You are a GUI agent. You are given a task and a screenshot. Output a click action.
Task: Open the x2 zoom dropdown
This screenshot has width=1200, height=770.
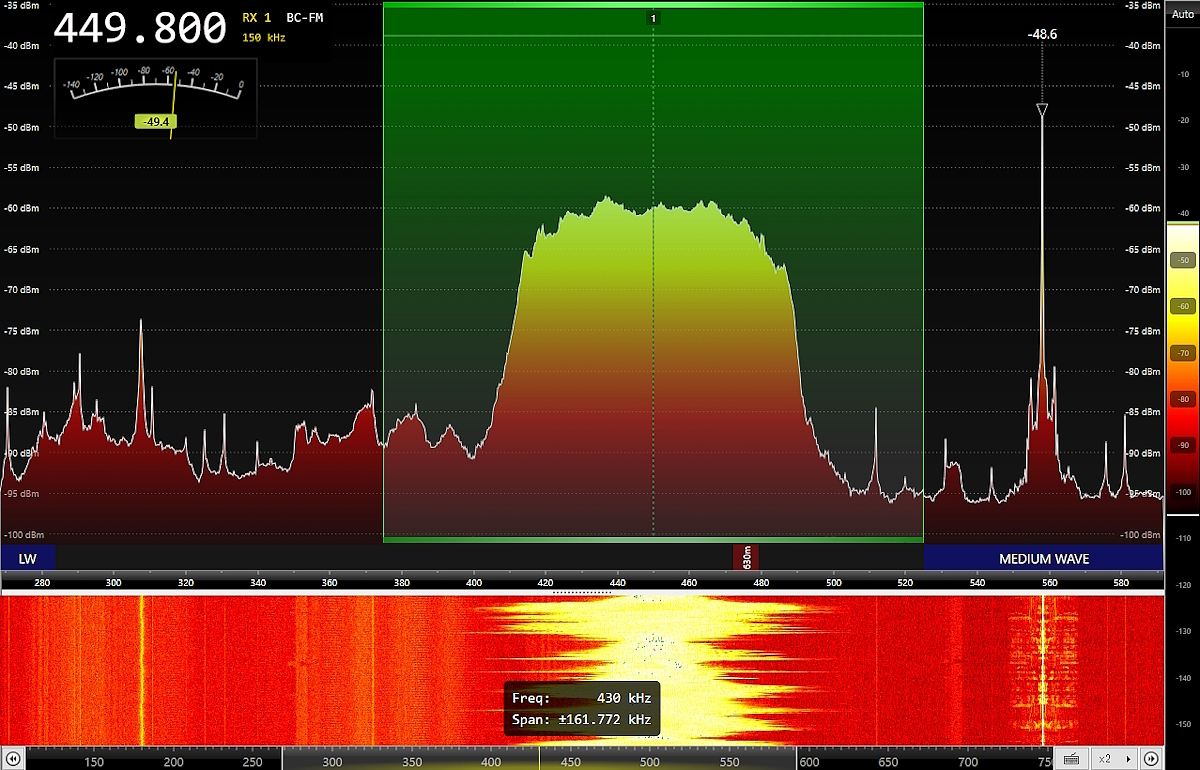pyautogui.click(x=1114, y=759)
